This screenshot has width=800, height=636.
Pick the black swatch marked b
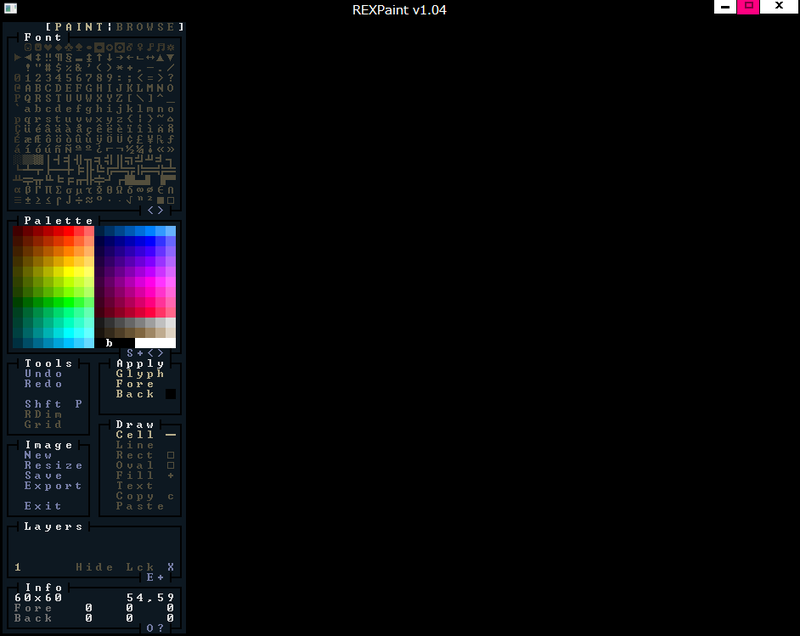[x=109, y=343]
